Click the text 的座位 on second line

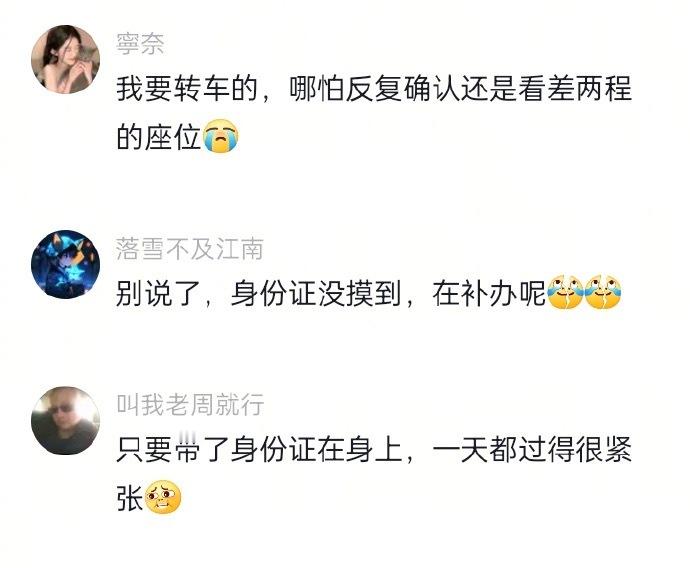coord(159,136)
